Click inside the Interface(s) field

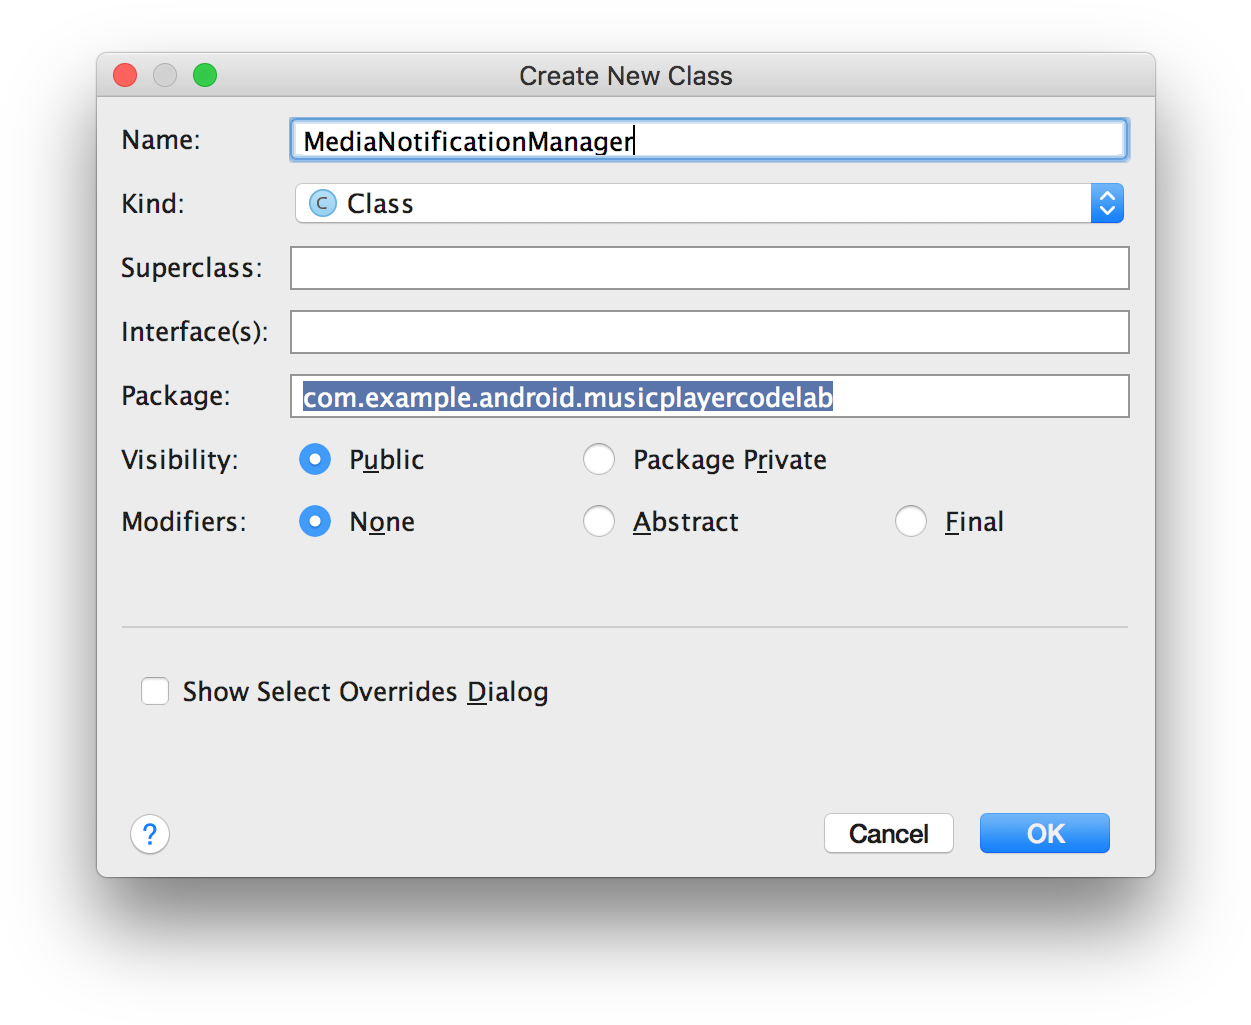709,332
